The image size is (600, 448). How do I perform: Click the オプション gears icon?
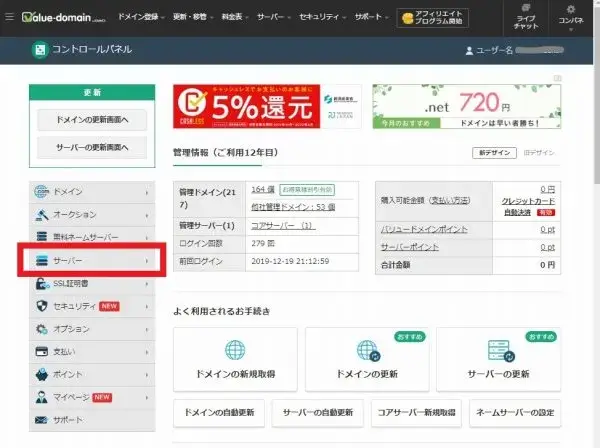(x=41, y=329)
